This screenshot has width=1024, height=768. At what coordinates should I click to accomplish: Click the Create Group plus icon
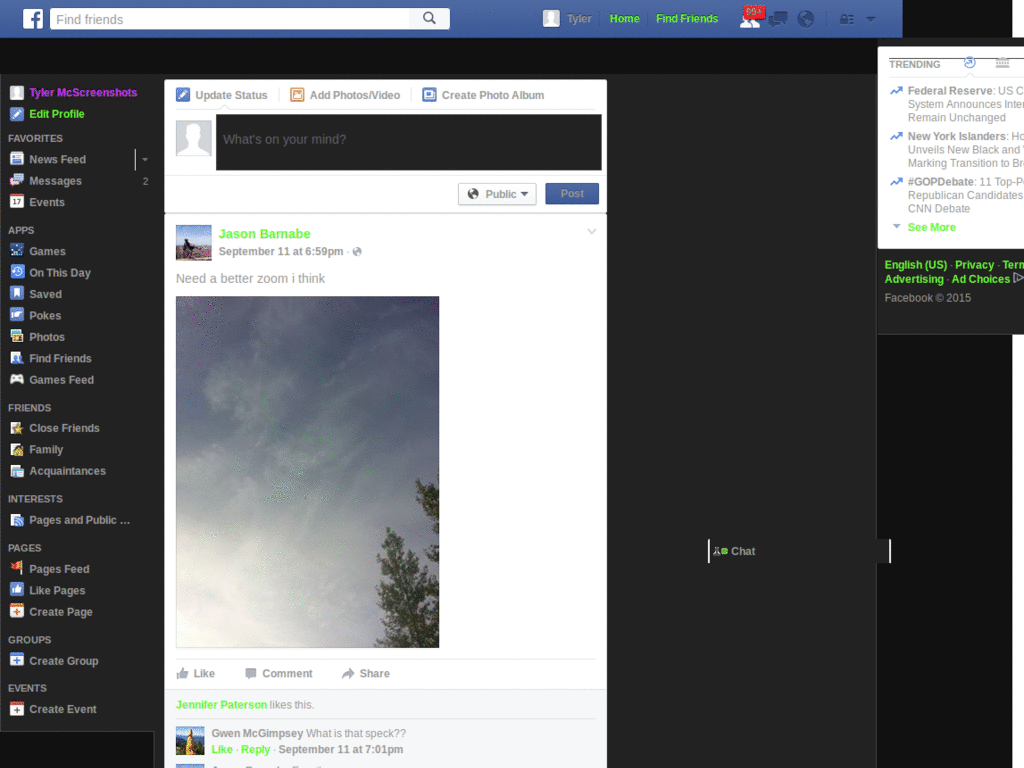(x=17, y=660)
